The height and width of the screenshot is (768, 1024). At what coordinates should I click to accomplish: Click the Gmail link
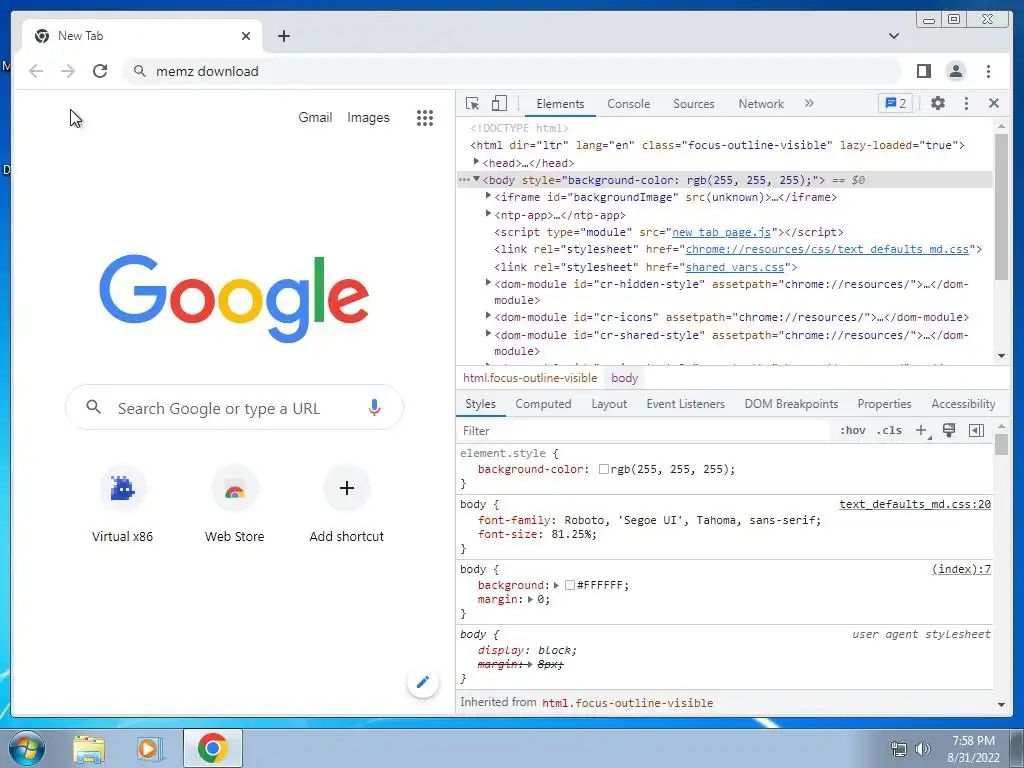click(x=315, y=118)
